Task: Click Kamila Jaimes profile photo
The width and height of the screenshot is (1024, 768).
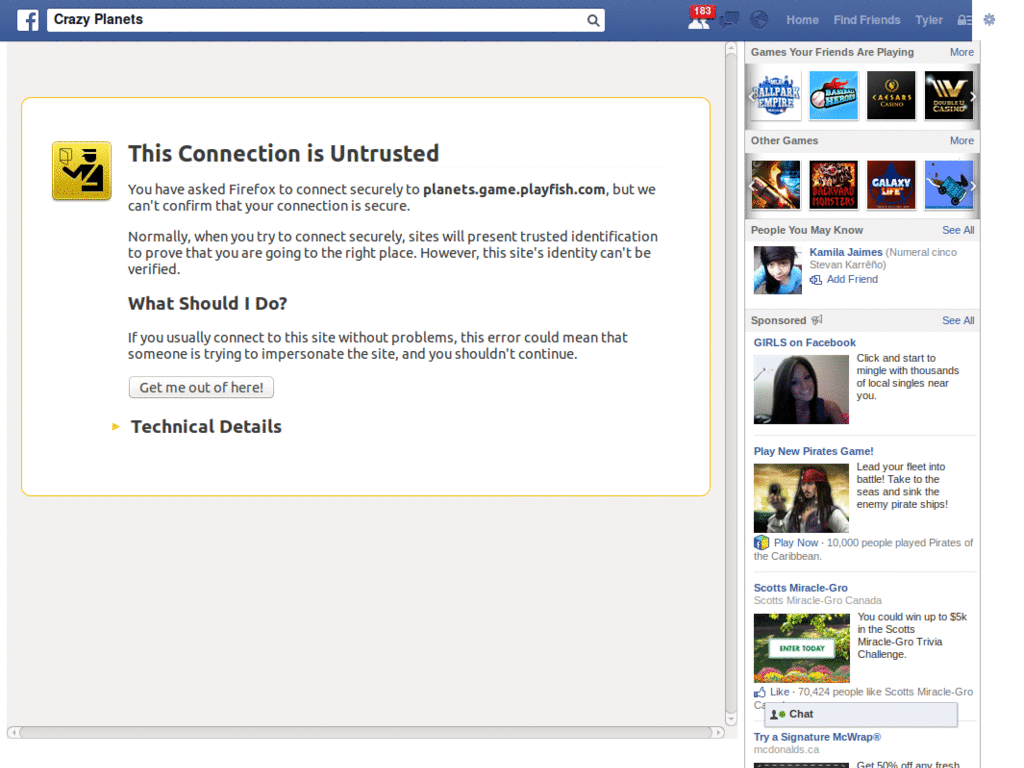Action: pos(777,270)
